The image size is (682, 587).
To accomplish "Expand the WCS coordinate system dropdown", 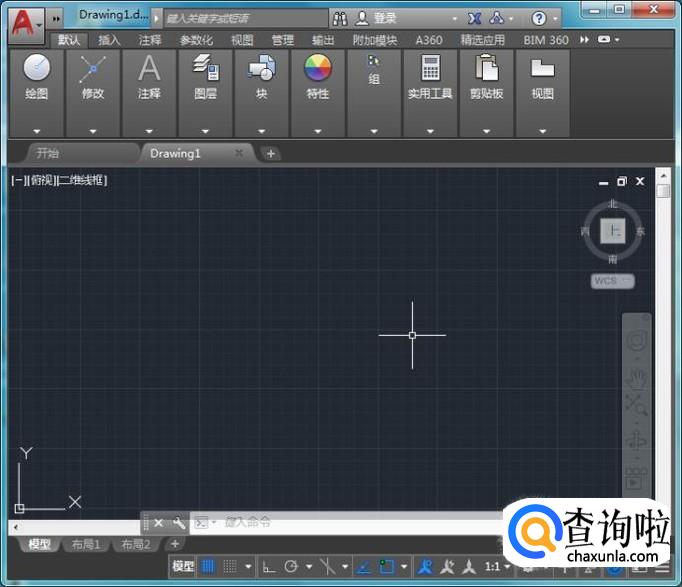I will click(612, 281).
